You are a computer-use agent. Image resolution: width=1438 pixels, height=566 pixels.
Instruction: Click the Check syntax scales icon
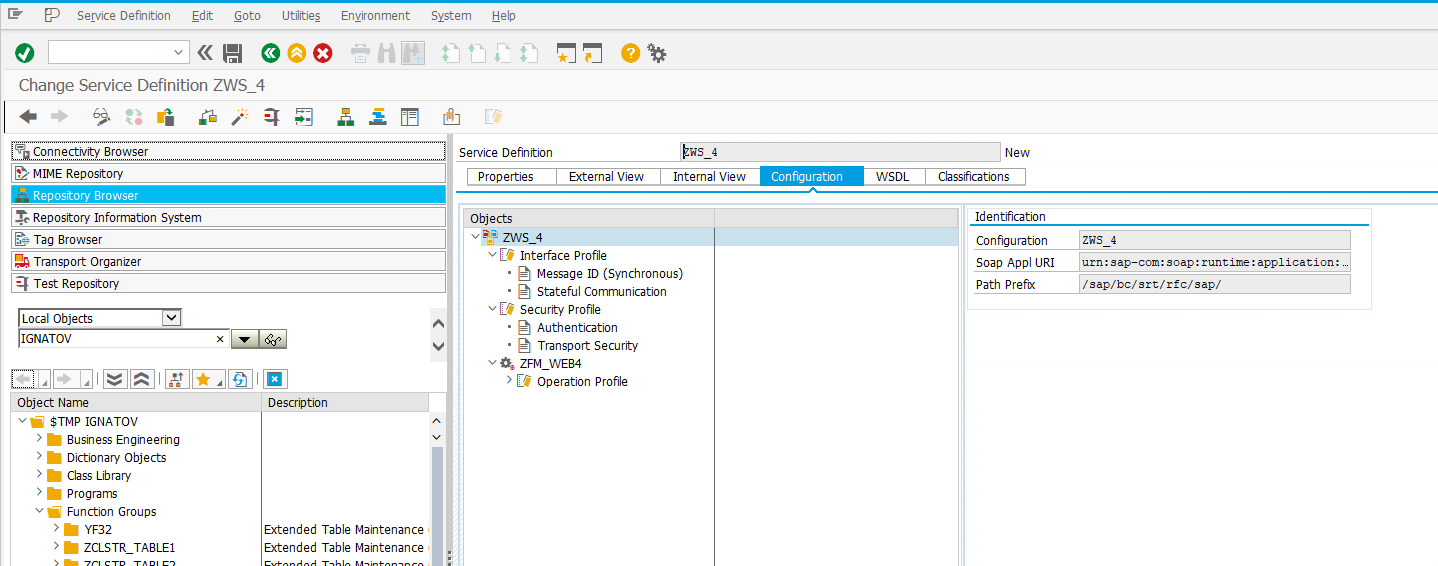208,117
